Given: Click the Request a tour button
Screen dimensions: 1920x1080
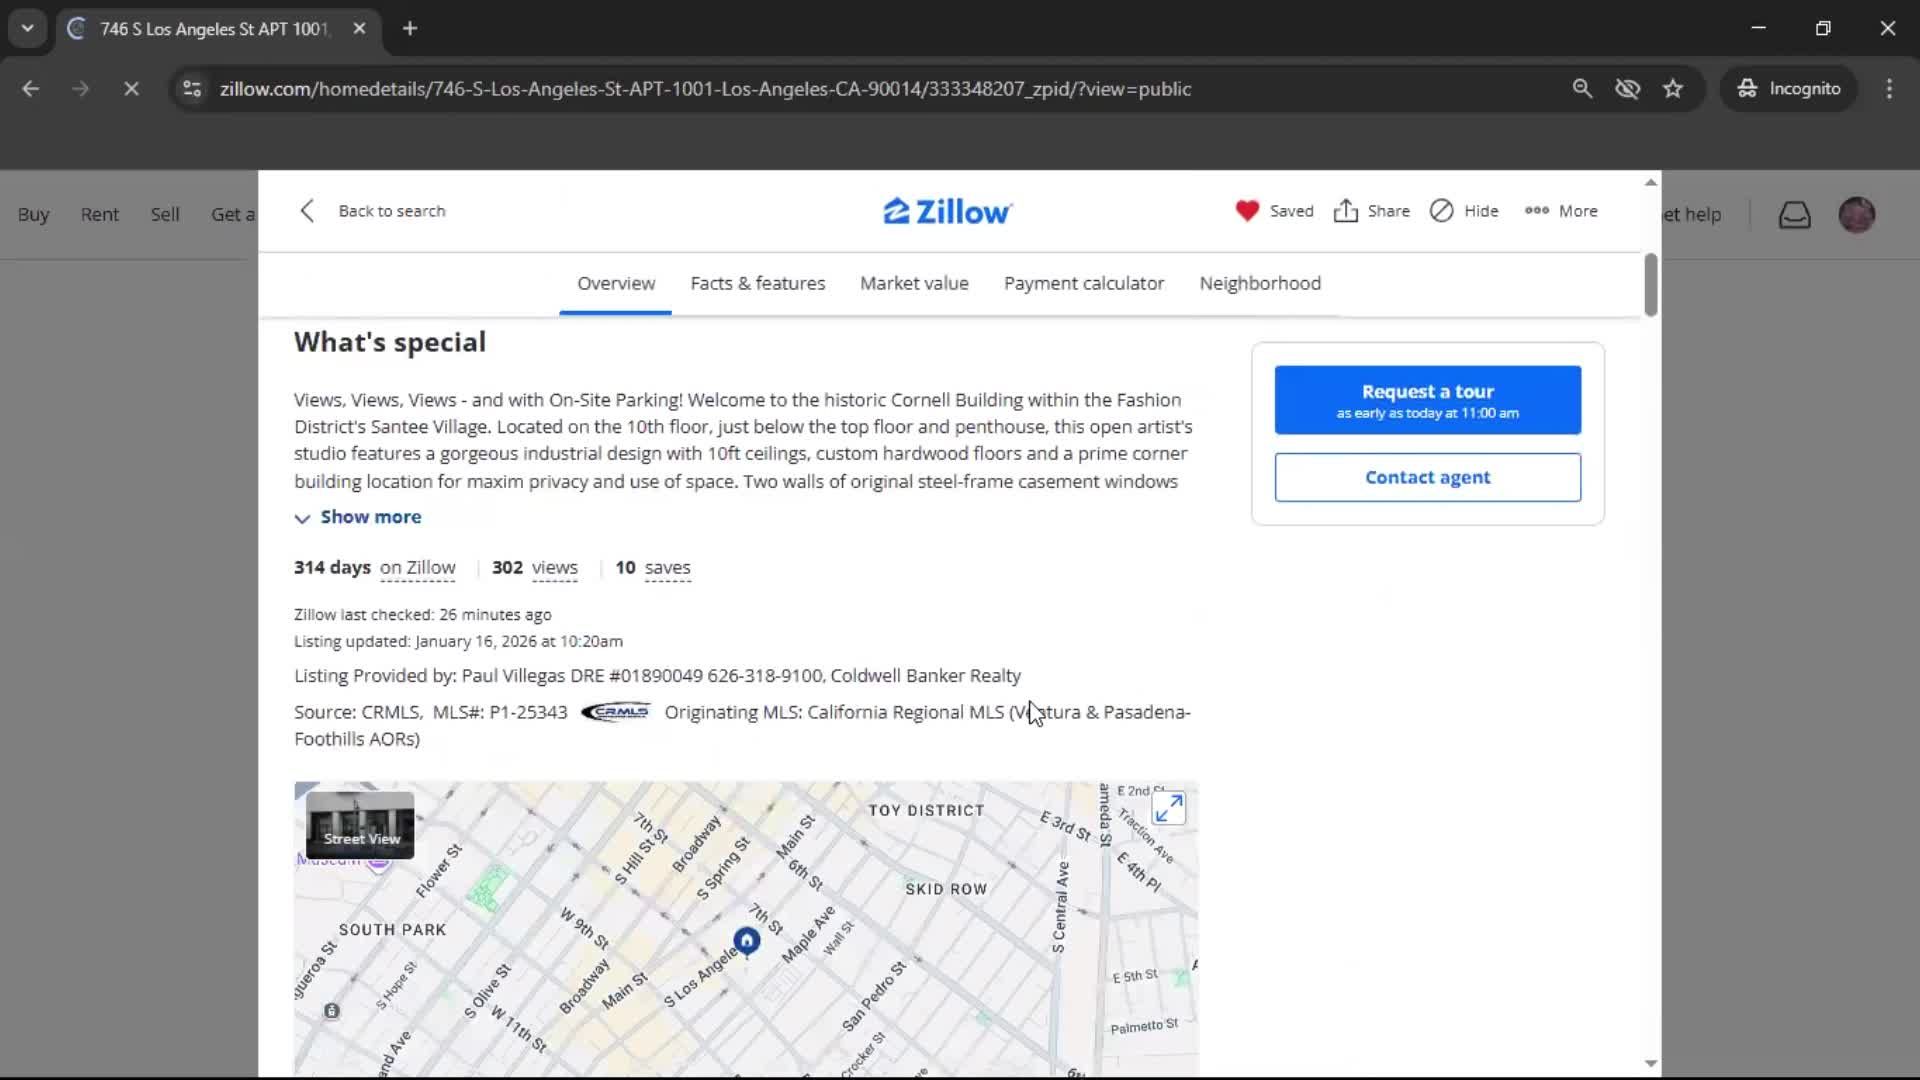Looking at the screenshot, I should 1427,400.
